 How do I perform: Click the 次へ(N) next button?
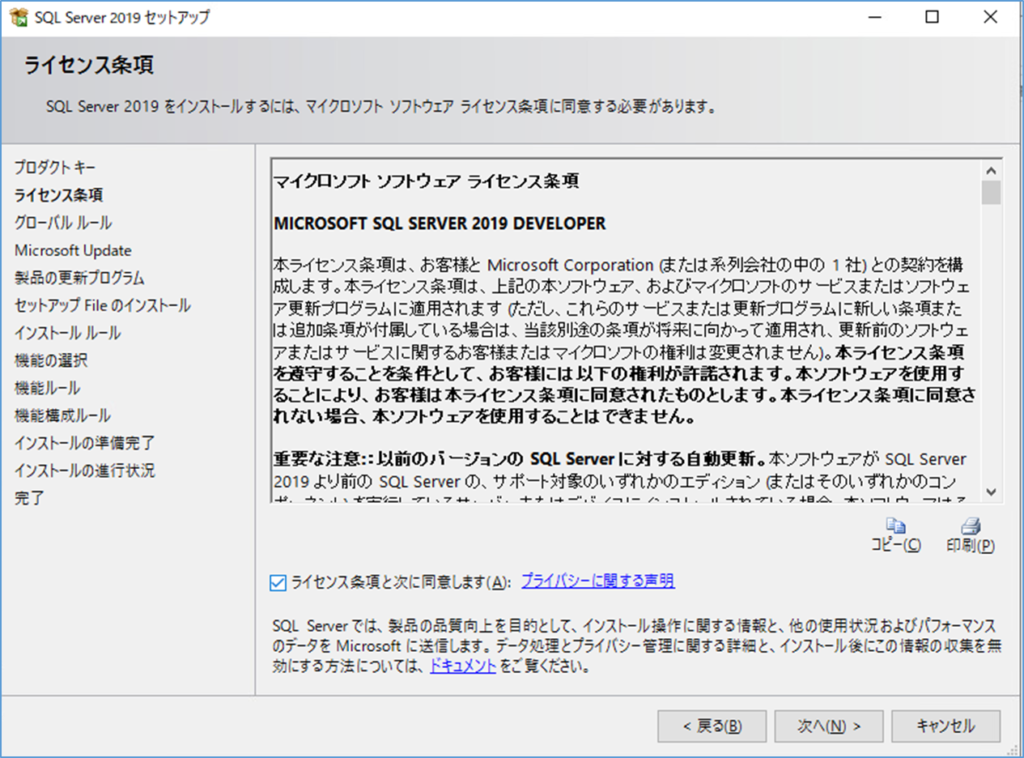pyautogui.click(x=829, y=726)
